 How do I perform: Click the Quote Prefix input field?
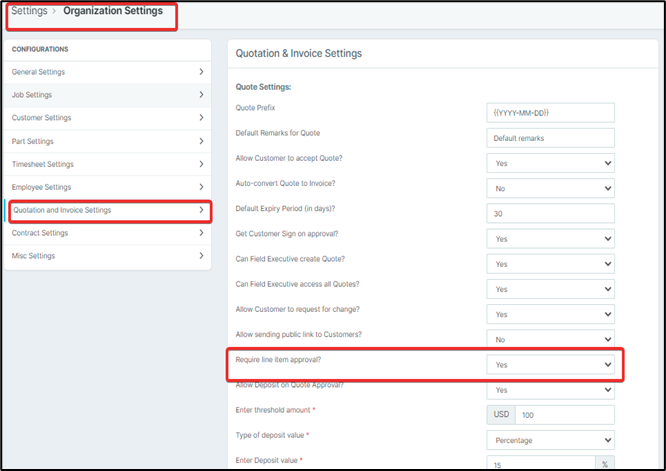tap(550, 112)
